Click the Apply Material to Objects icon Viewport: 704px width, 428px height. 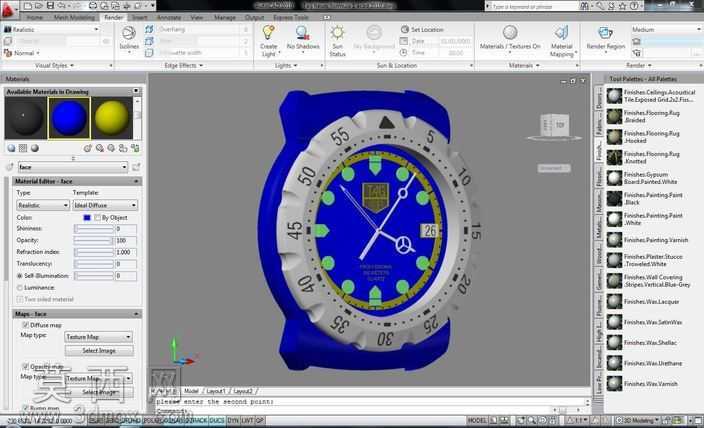point(123,148)
